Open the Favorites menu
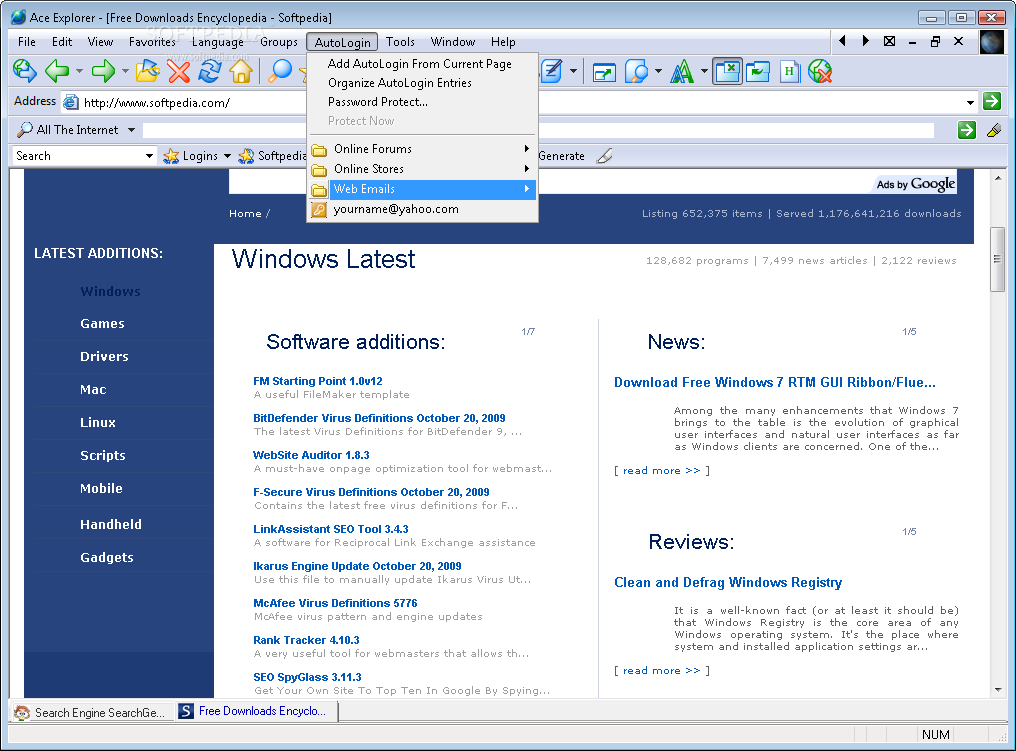1016x751 pixels. tap(152, 42)
